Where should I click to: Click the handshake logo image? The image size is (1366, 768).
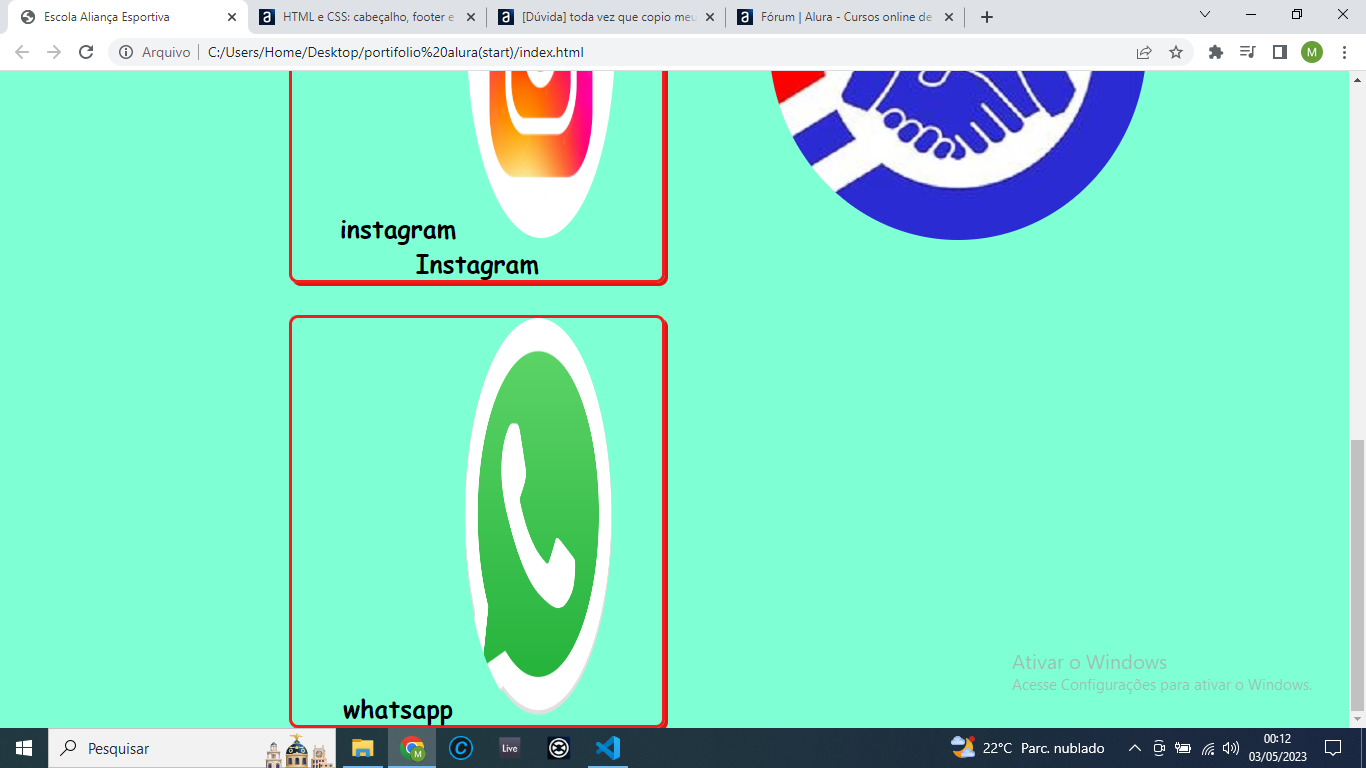(958, 155)
